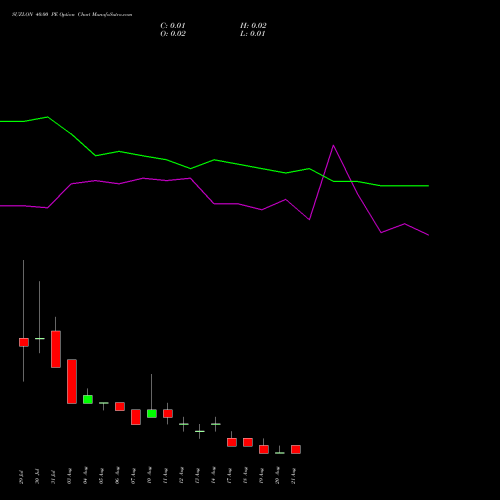Select the low value L: 0.01
The height and width of the screenshot is (500, 500).
pos(252,34)
